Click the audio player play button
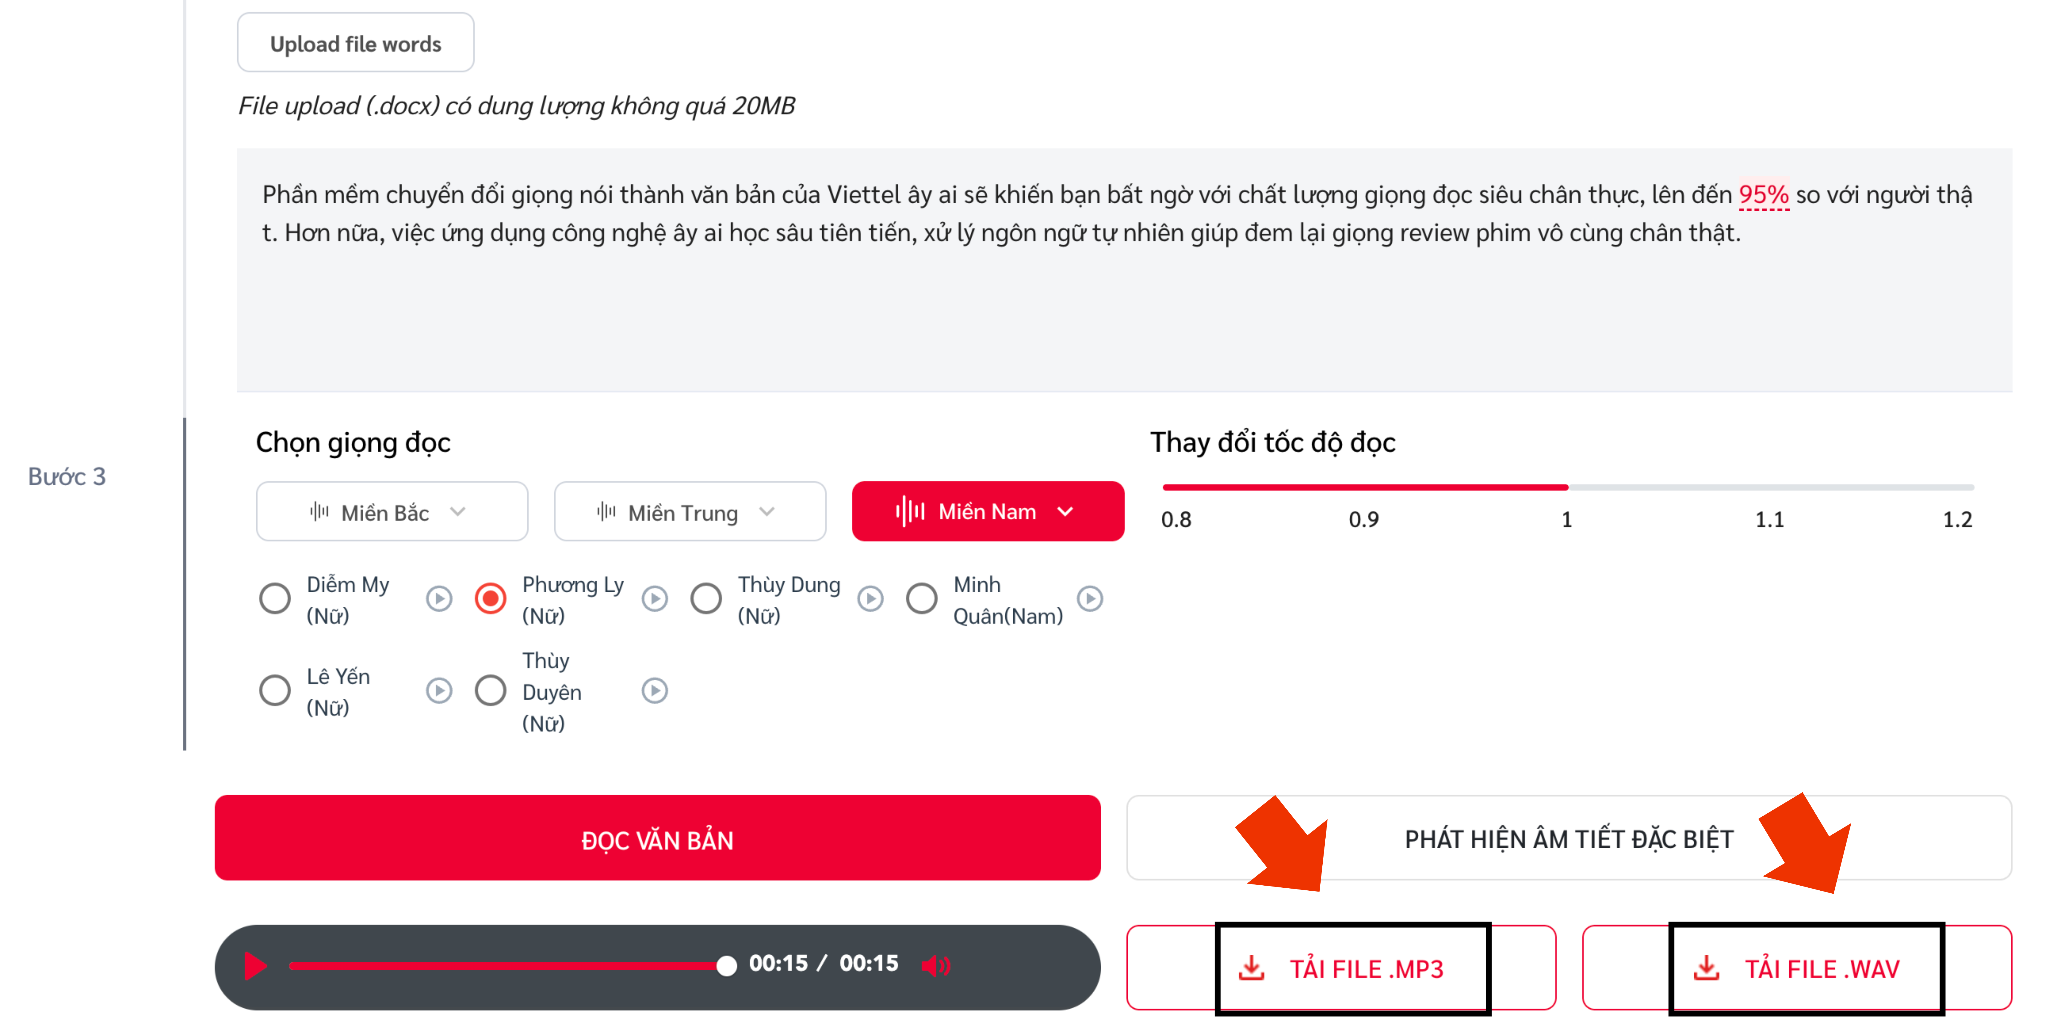 [256, 966]
